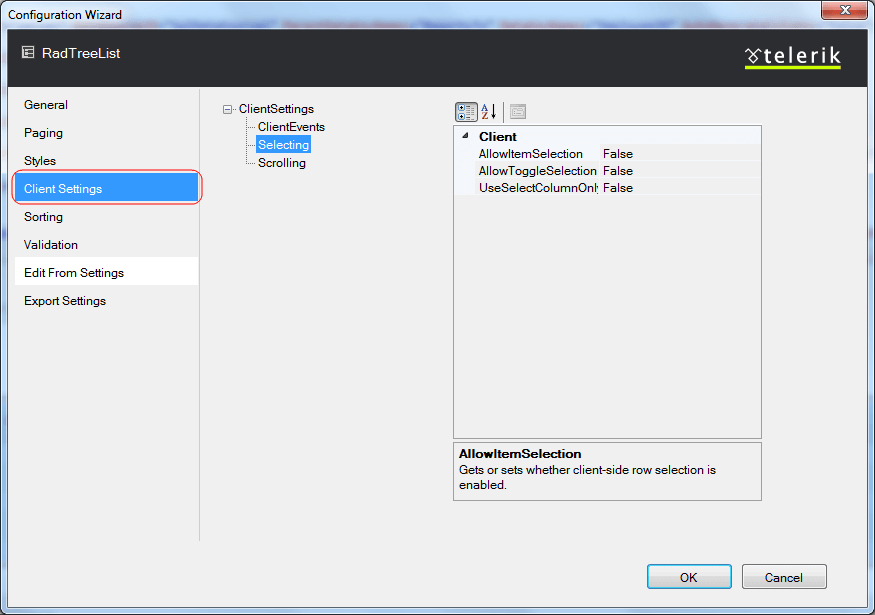This screenshot has width=875, height=615.
Task: Select the ClientEvents tree node
Action: point(291,127)
